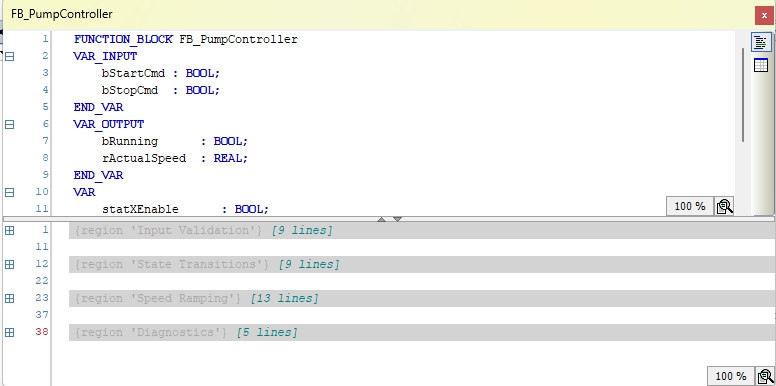Collapse the VAR block at line 10
Image resolution: width=776 pixels, height=386 pixels.
tap(9, 192)
